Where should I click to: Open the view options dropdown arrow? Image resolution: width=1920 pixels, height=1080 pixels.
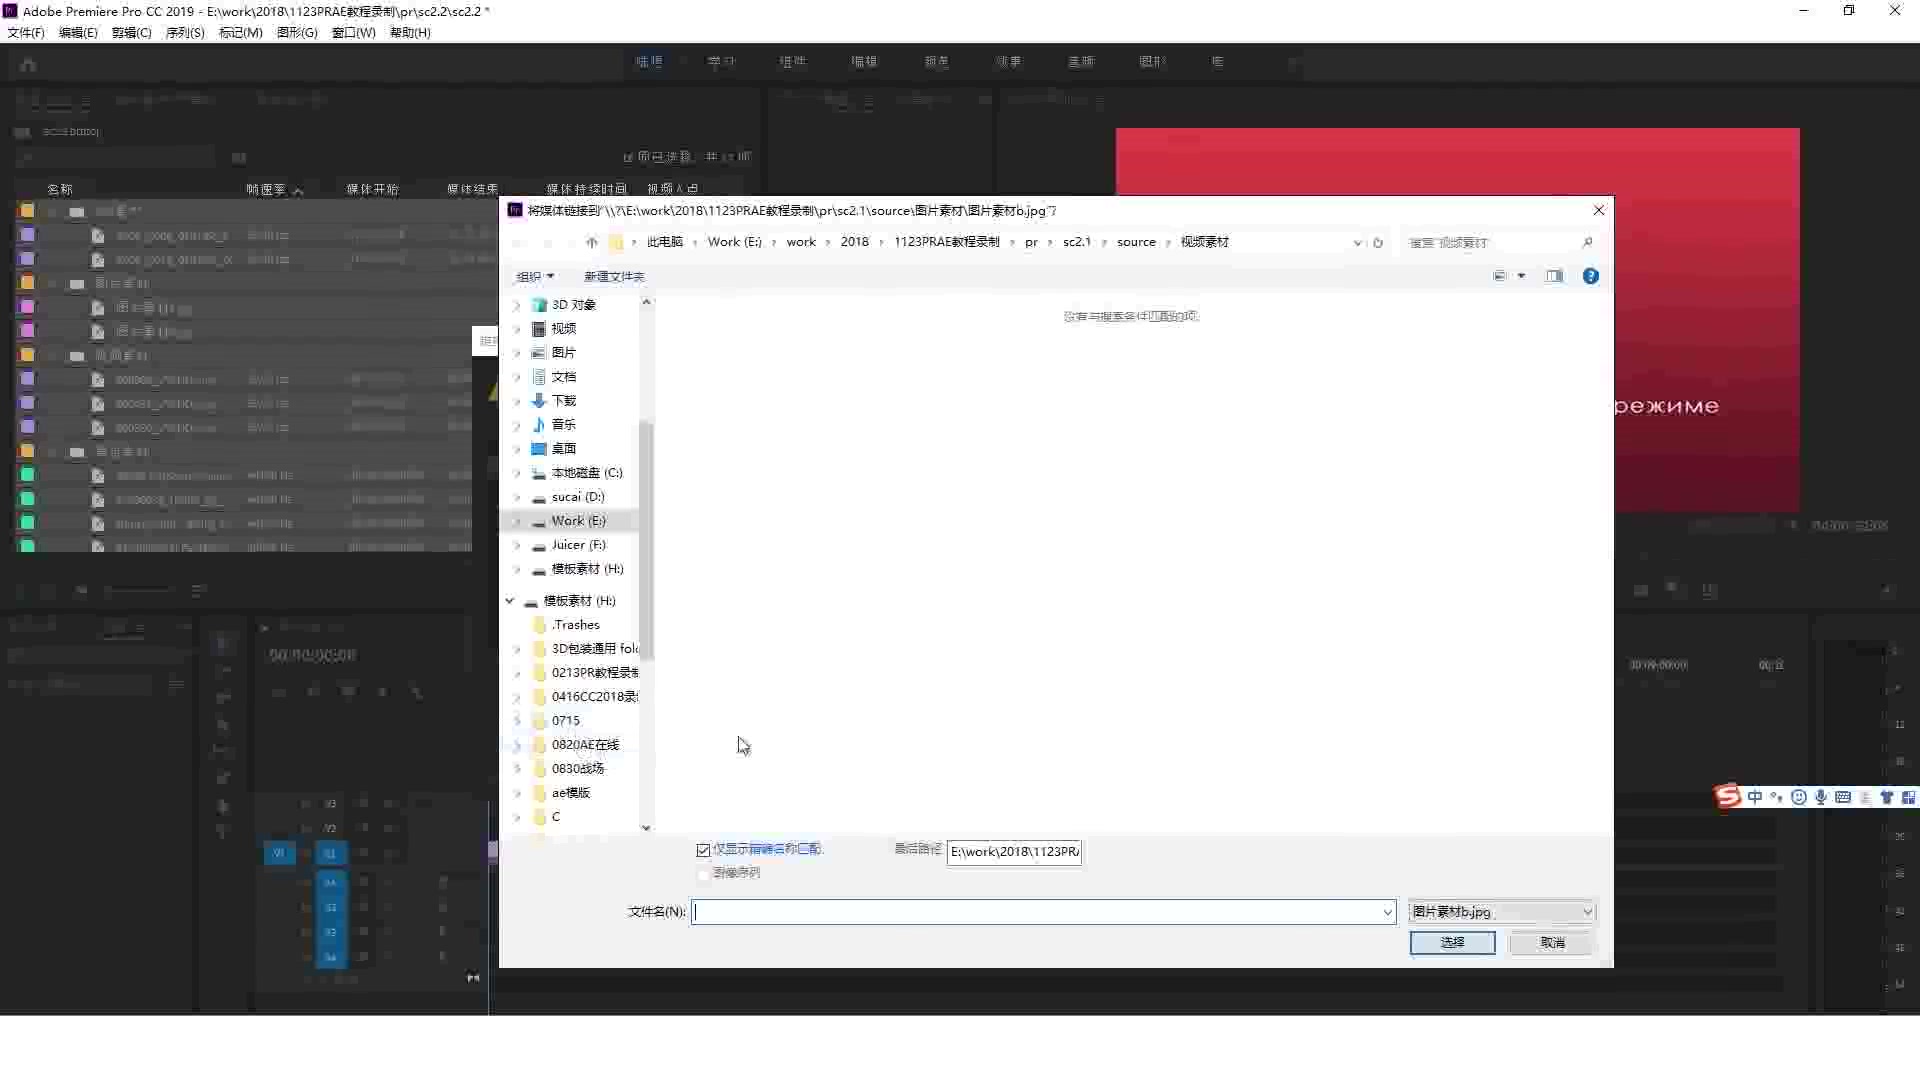tap(1521, 276)
